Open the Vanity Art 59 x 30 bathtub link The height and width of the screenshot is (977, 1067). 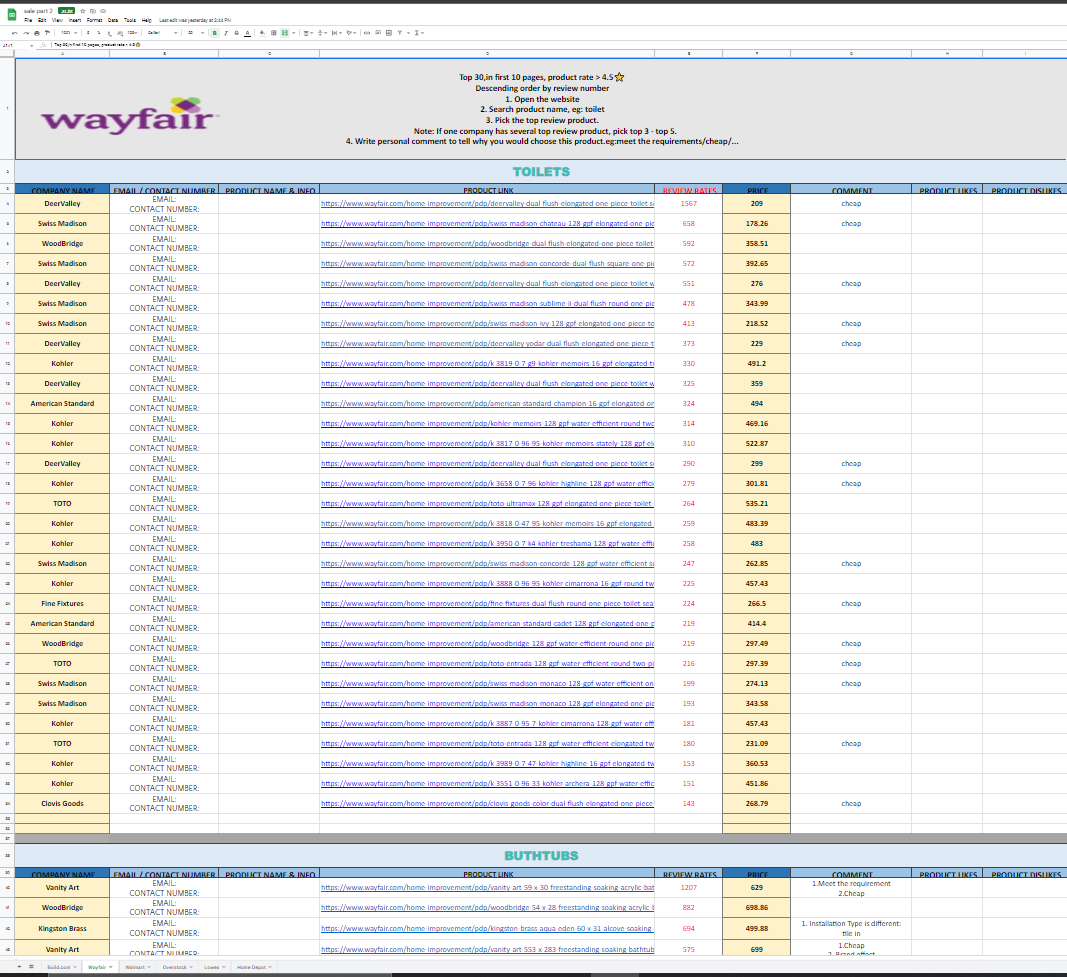click(487, 887)
